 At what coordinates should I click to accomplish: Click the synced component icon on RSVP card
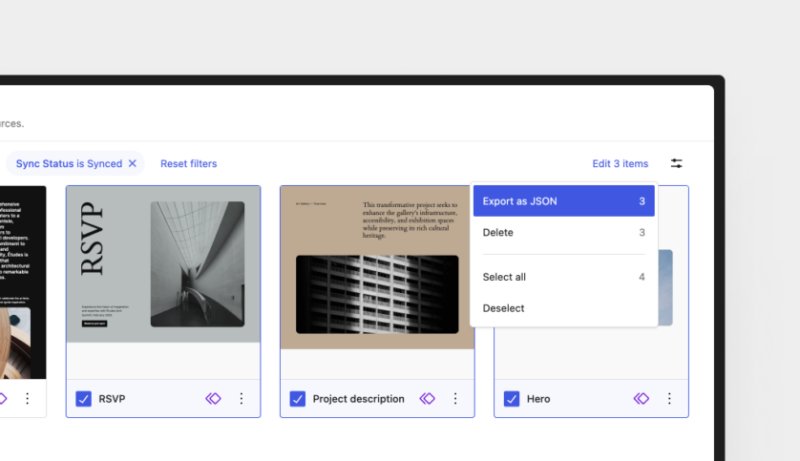tap(213, 398)
